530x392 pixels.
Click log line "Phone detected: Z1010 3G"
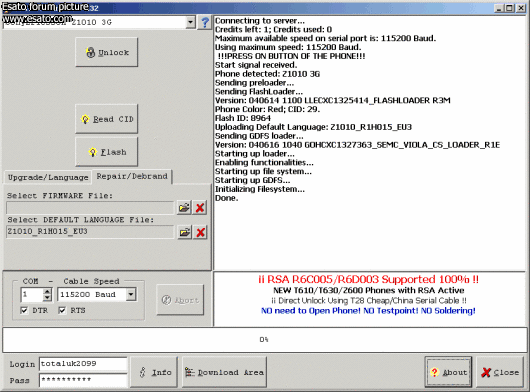tap(267, 74)
